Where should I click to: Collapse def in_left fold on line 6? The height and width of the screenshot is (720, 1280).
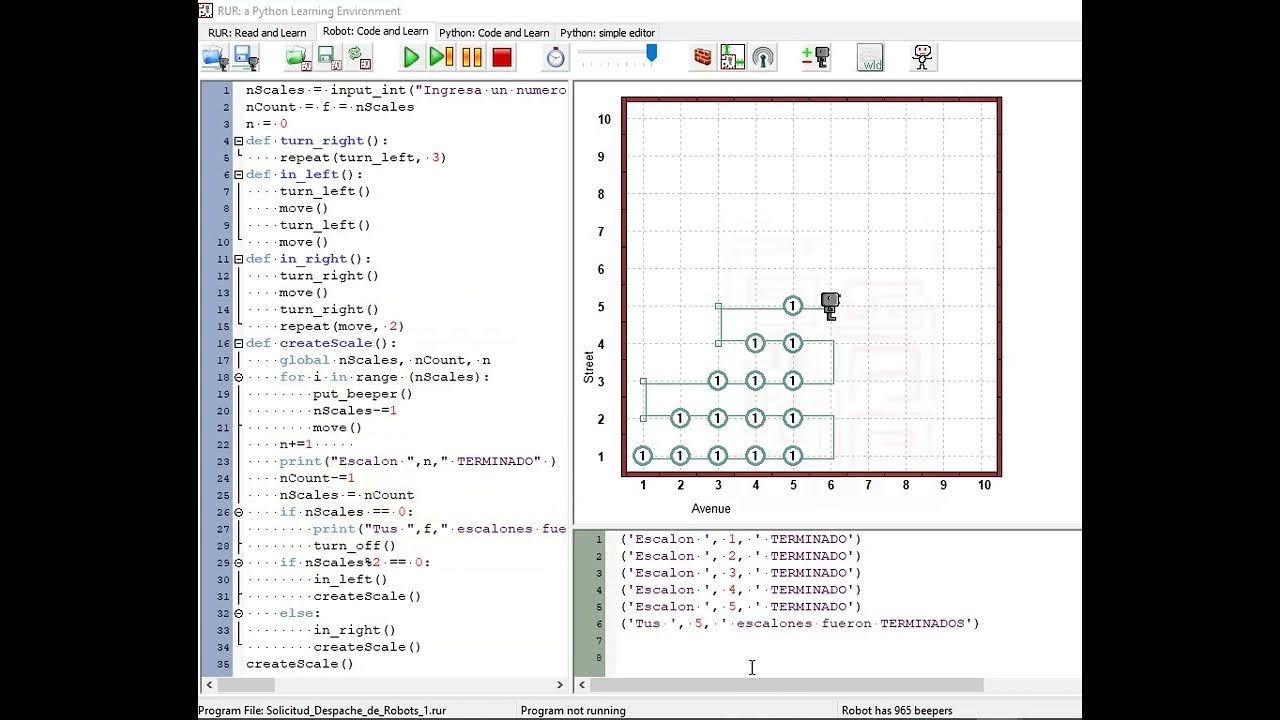tap(238, 175)
